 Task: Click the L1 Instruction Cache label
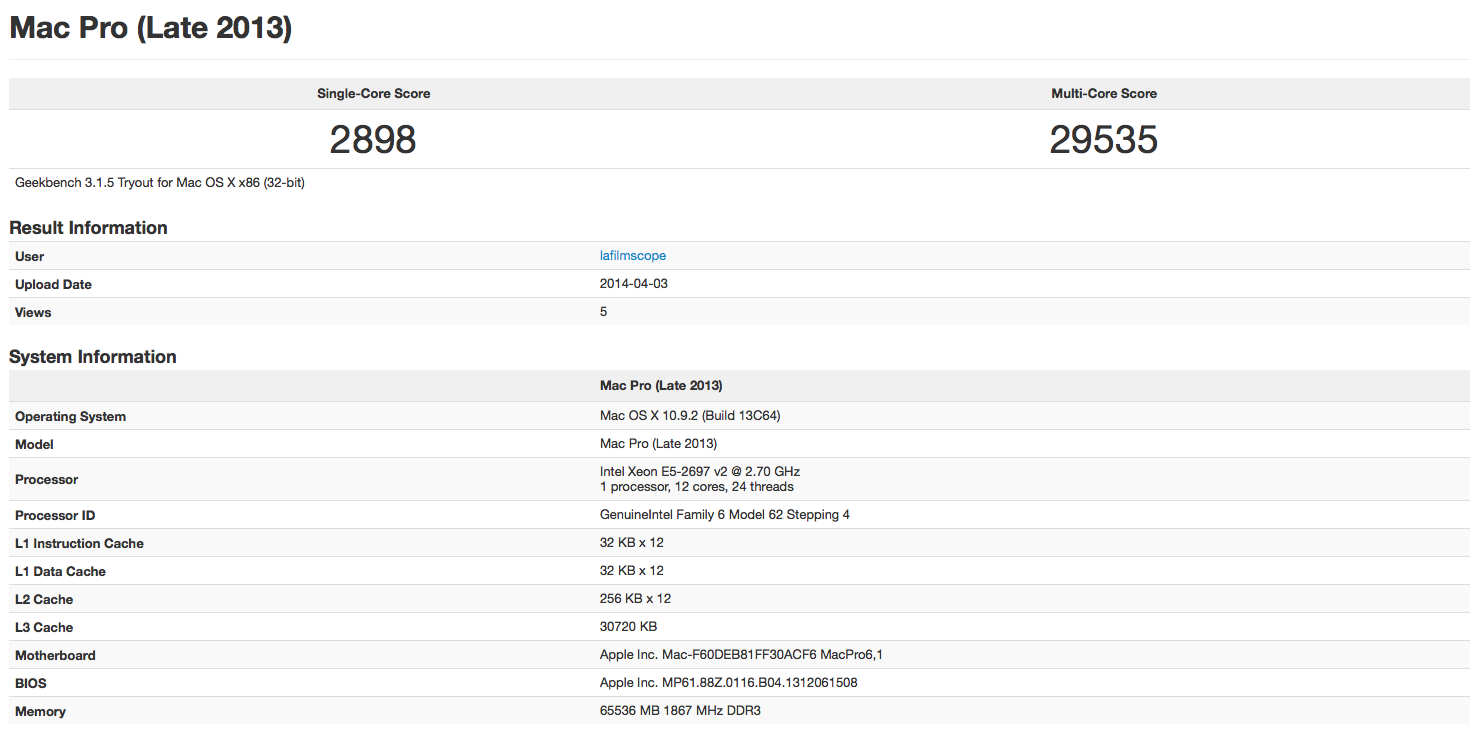tap(79, 544)
